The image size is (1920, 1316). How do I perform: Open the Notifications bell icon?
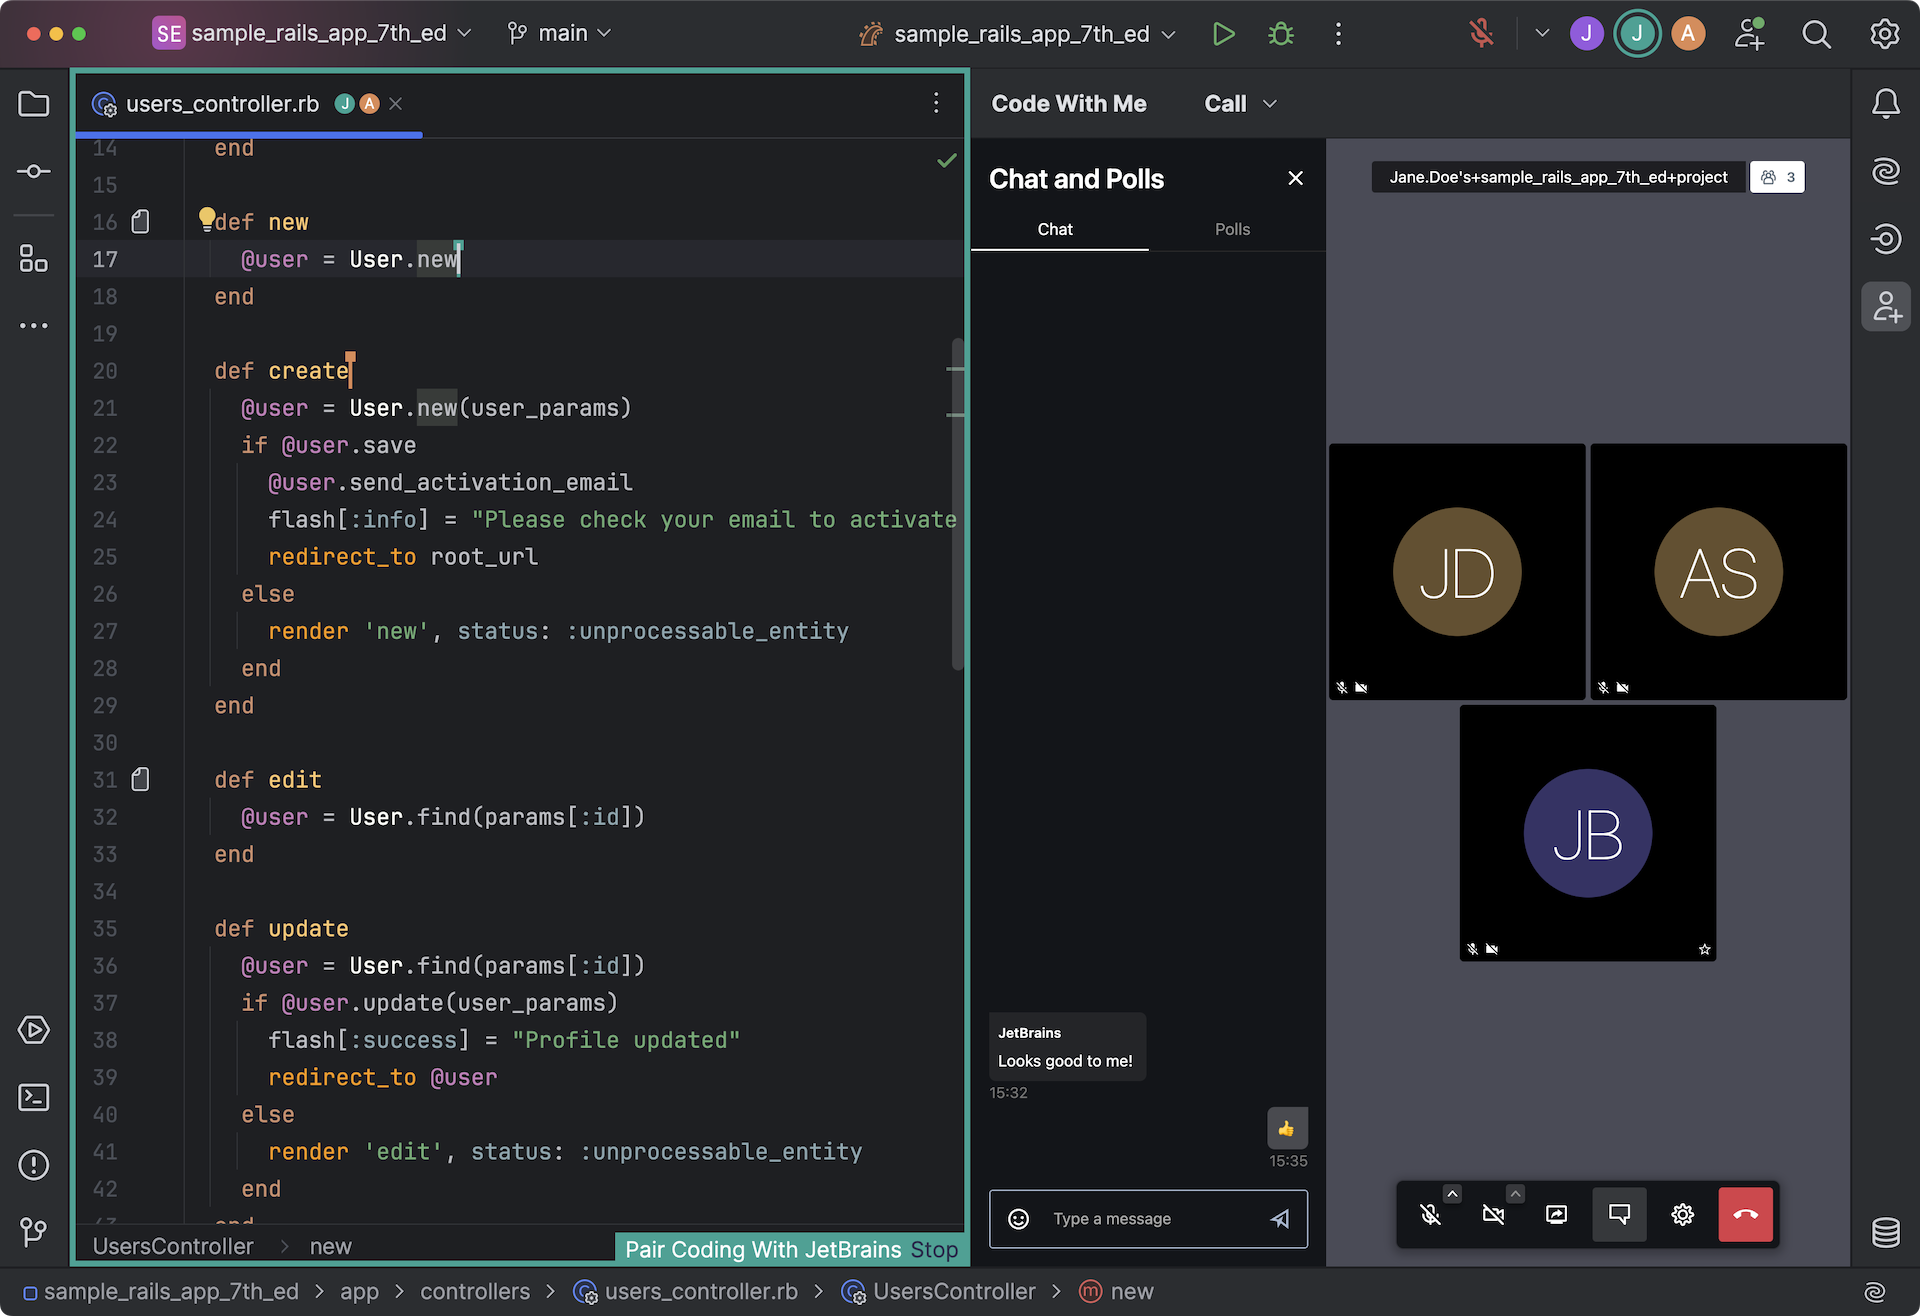[x=1886, y=104]
